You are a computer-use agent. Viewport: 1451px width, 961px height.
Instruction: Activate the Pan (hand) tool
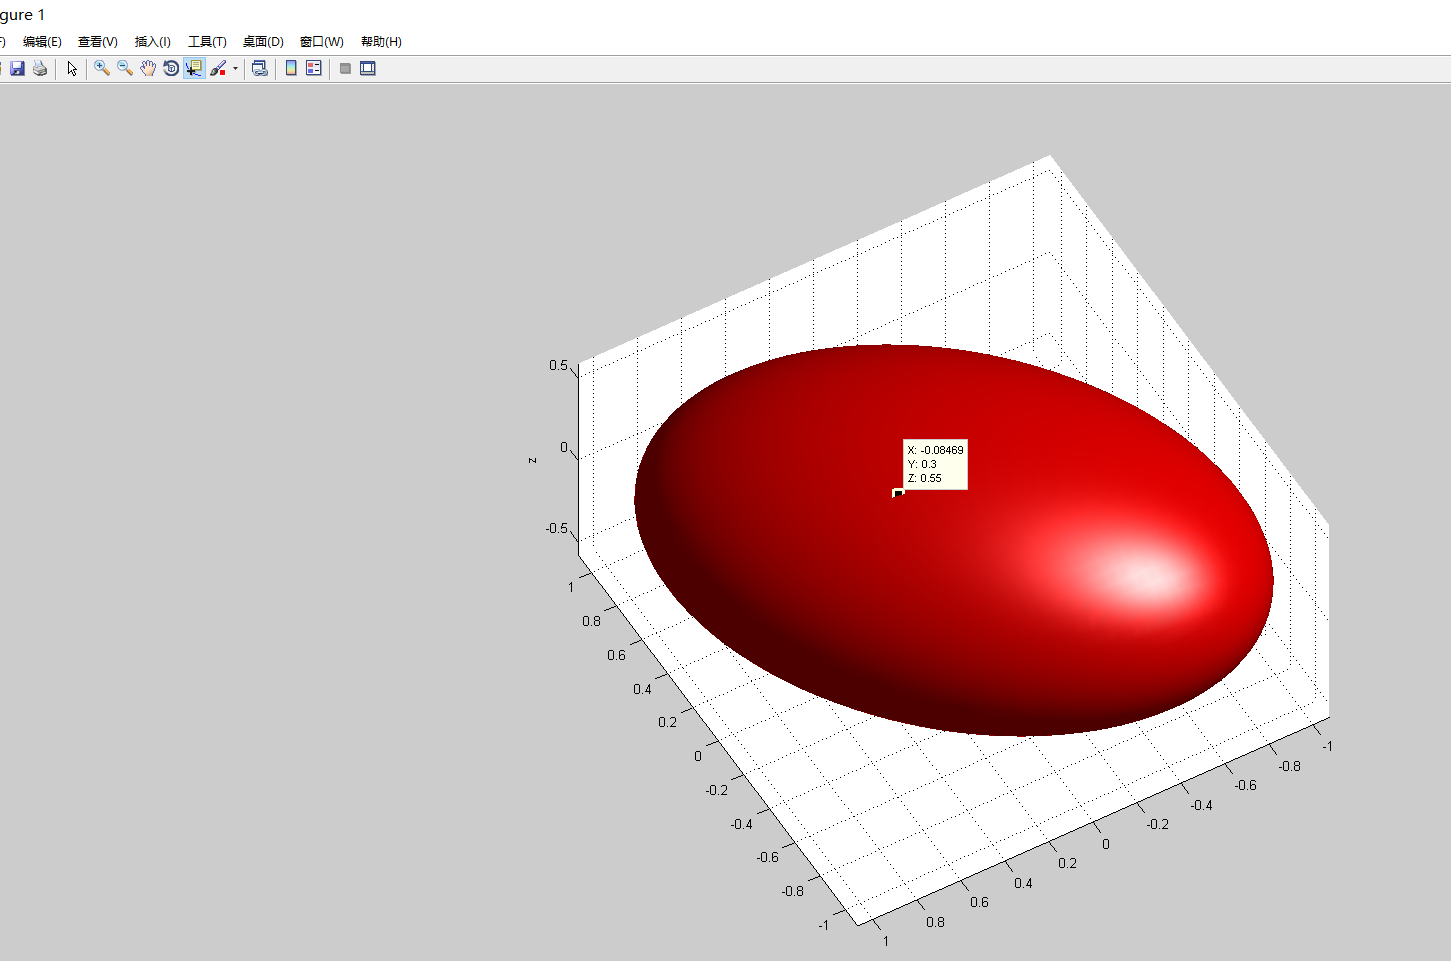(x=147, y=68)
